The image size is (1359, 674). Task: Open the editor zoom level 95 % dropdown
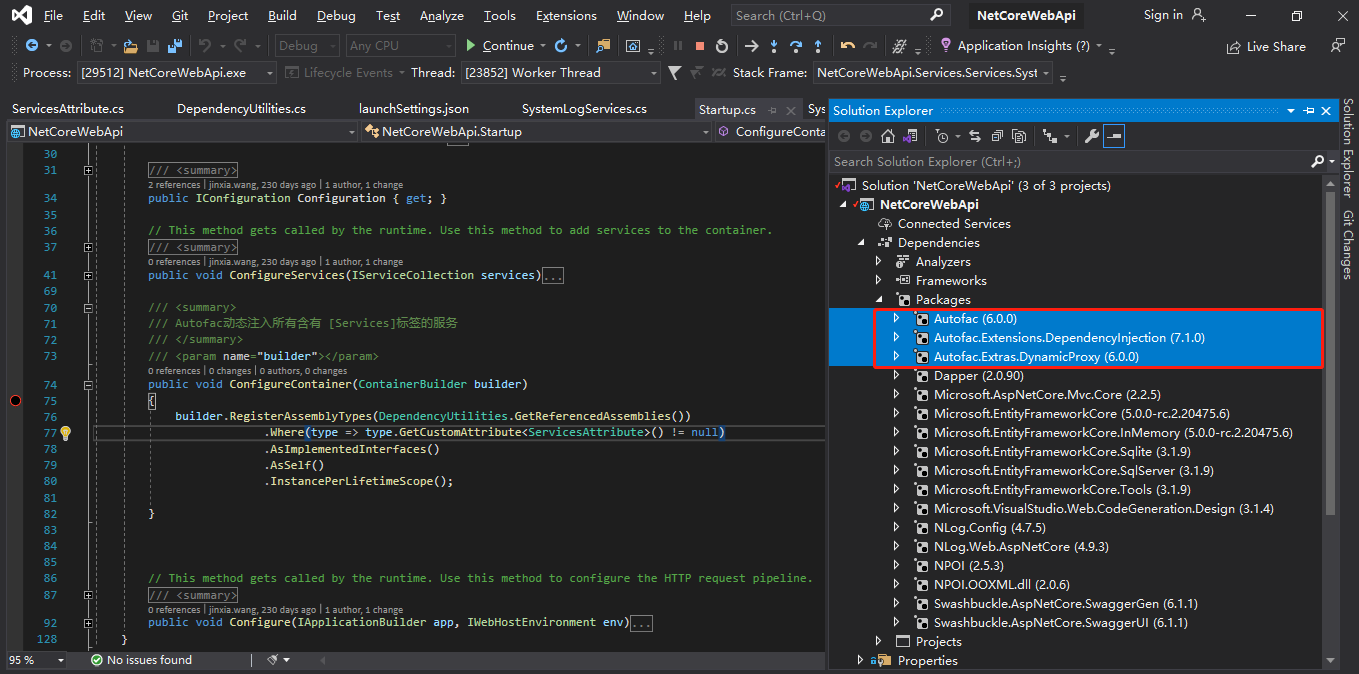[61, 660]
